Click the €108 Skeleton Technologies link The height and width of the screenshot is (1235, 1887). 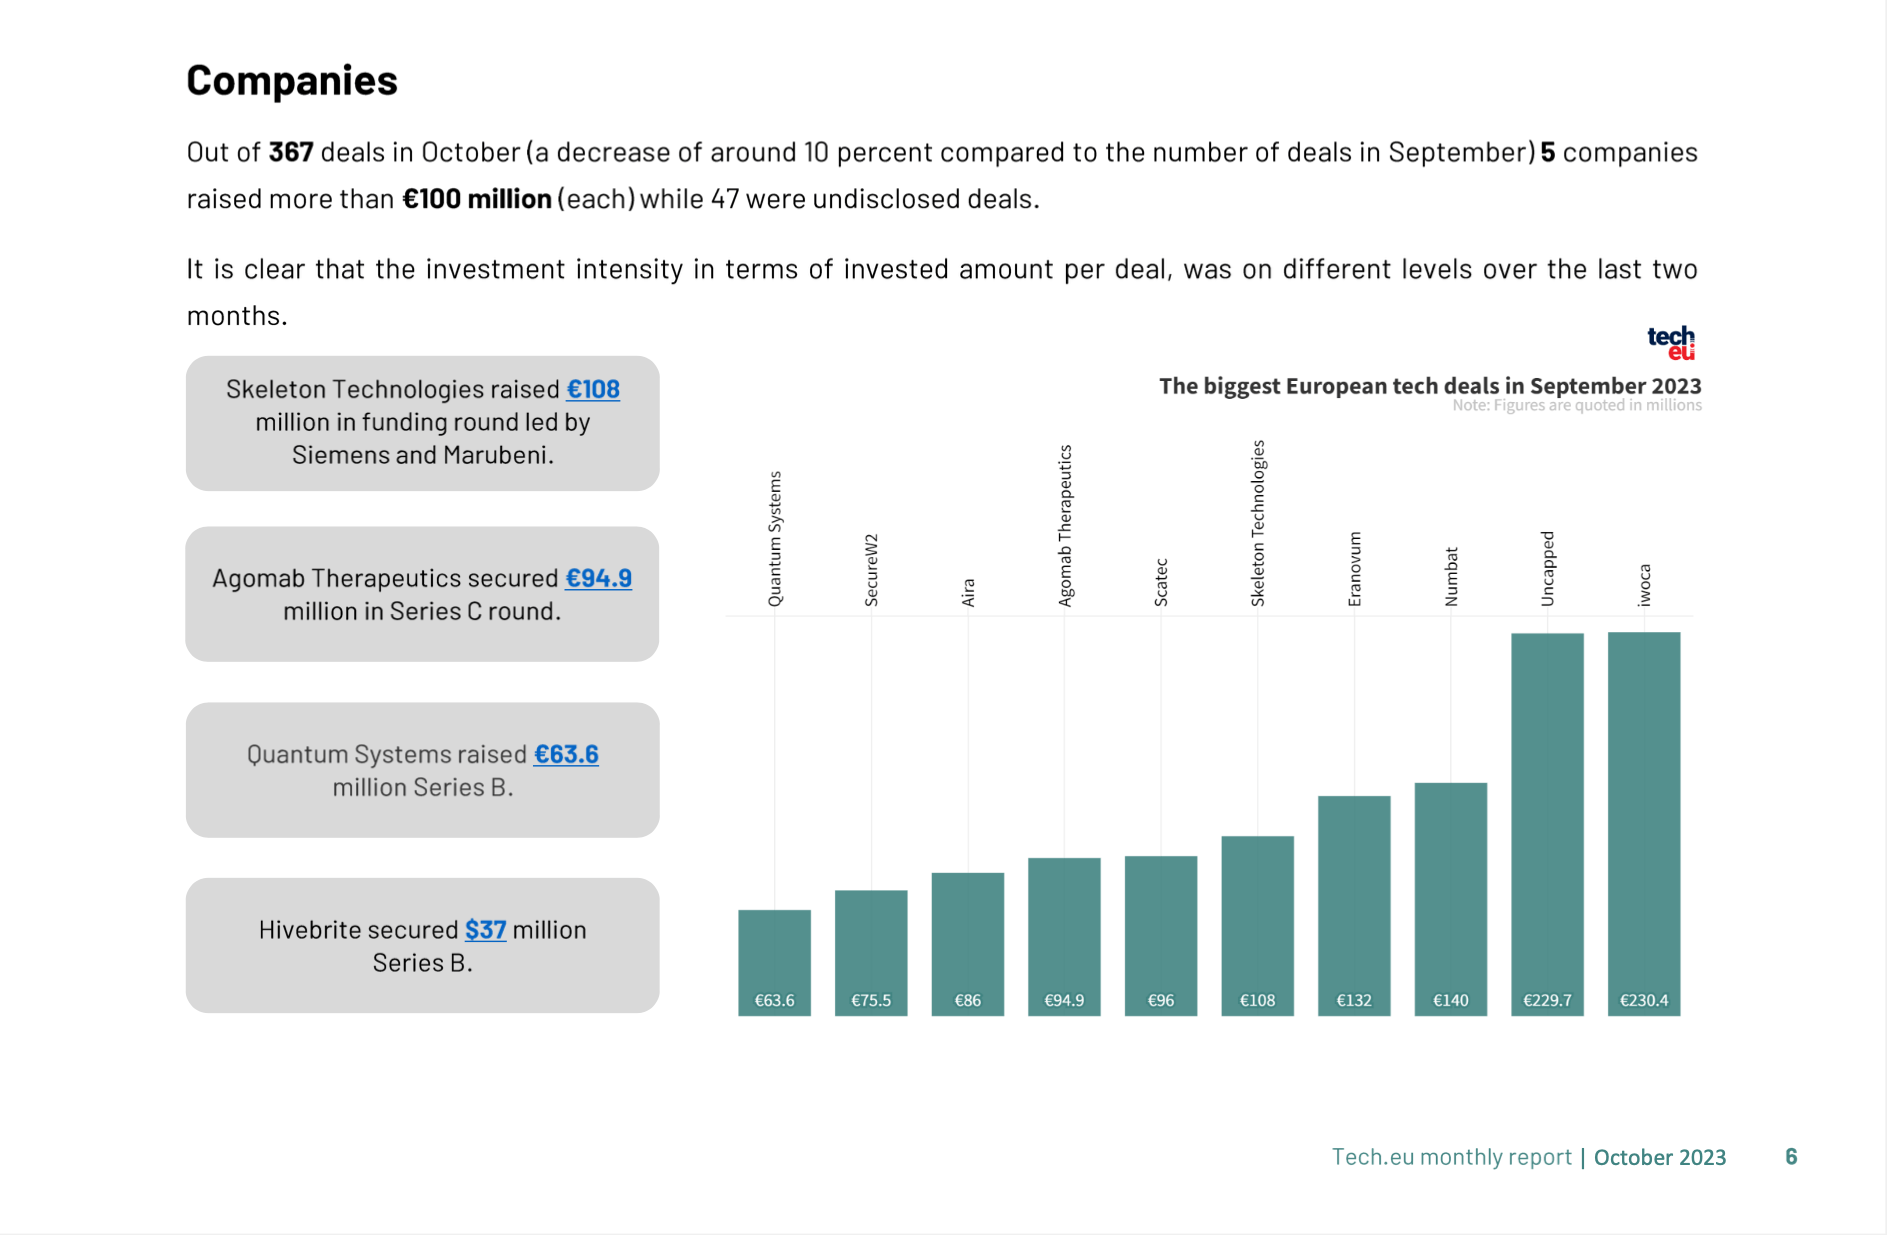(593, 389)
